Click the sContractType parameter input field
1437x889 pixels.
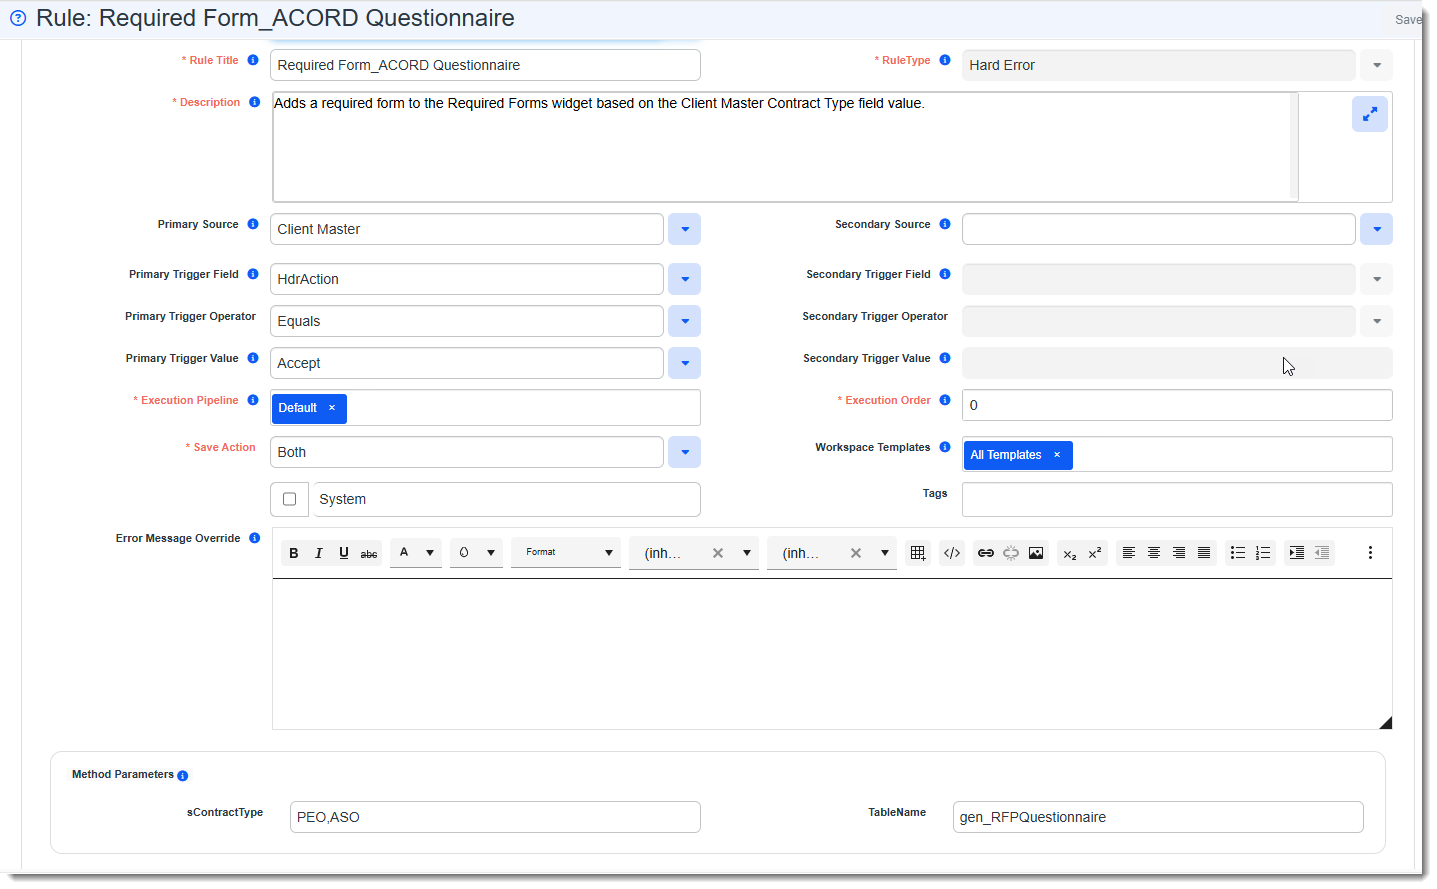494,817
